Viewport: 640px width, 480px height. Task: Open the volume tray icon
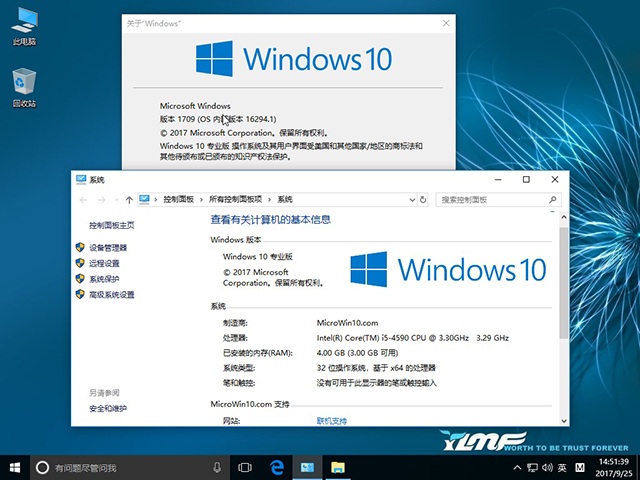(547, 468)
